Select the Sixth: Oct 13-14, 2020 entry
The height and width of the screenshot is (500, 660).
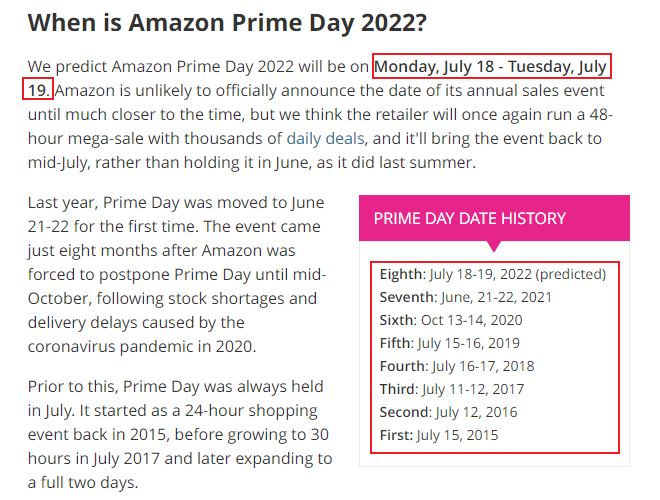[x=451, y=320]
